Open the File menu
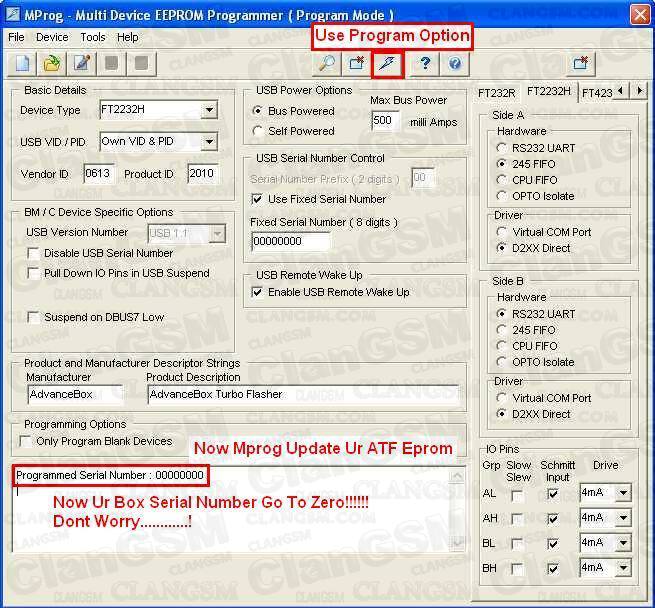The height and width of the screenshot is (608, 655). (16, 37)
